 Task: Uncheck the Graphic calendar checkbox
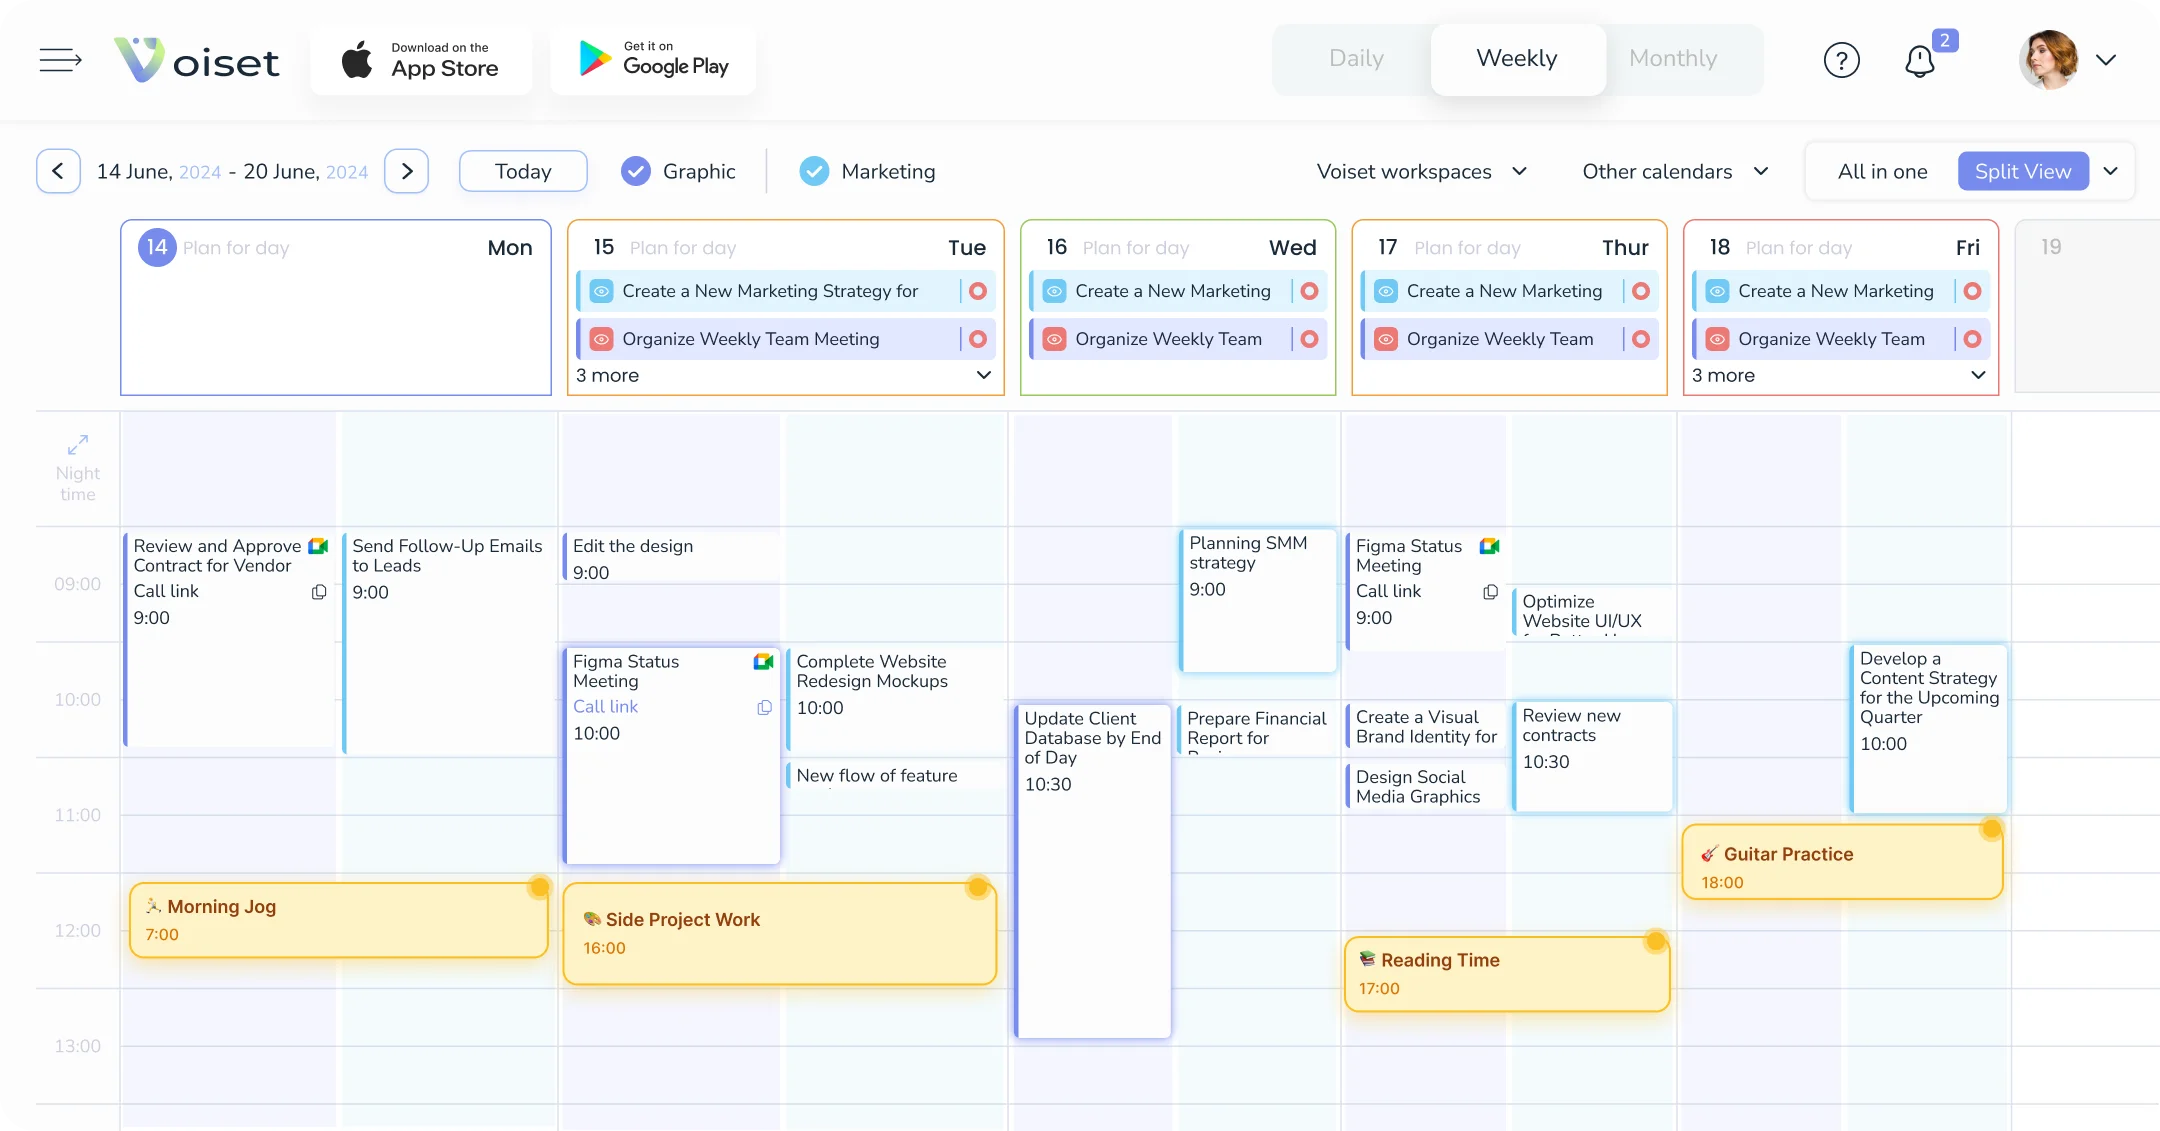[x=635, y=171]
